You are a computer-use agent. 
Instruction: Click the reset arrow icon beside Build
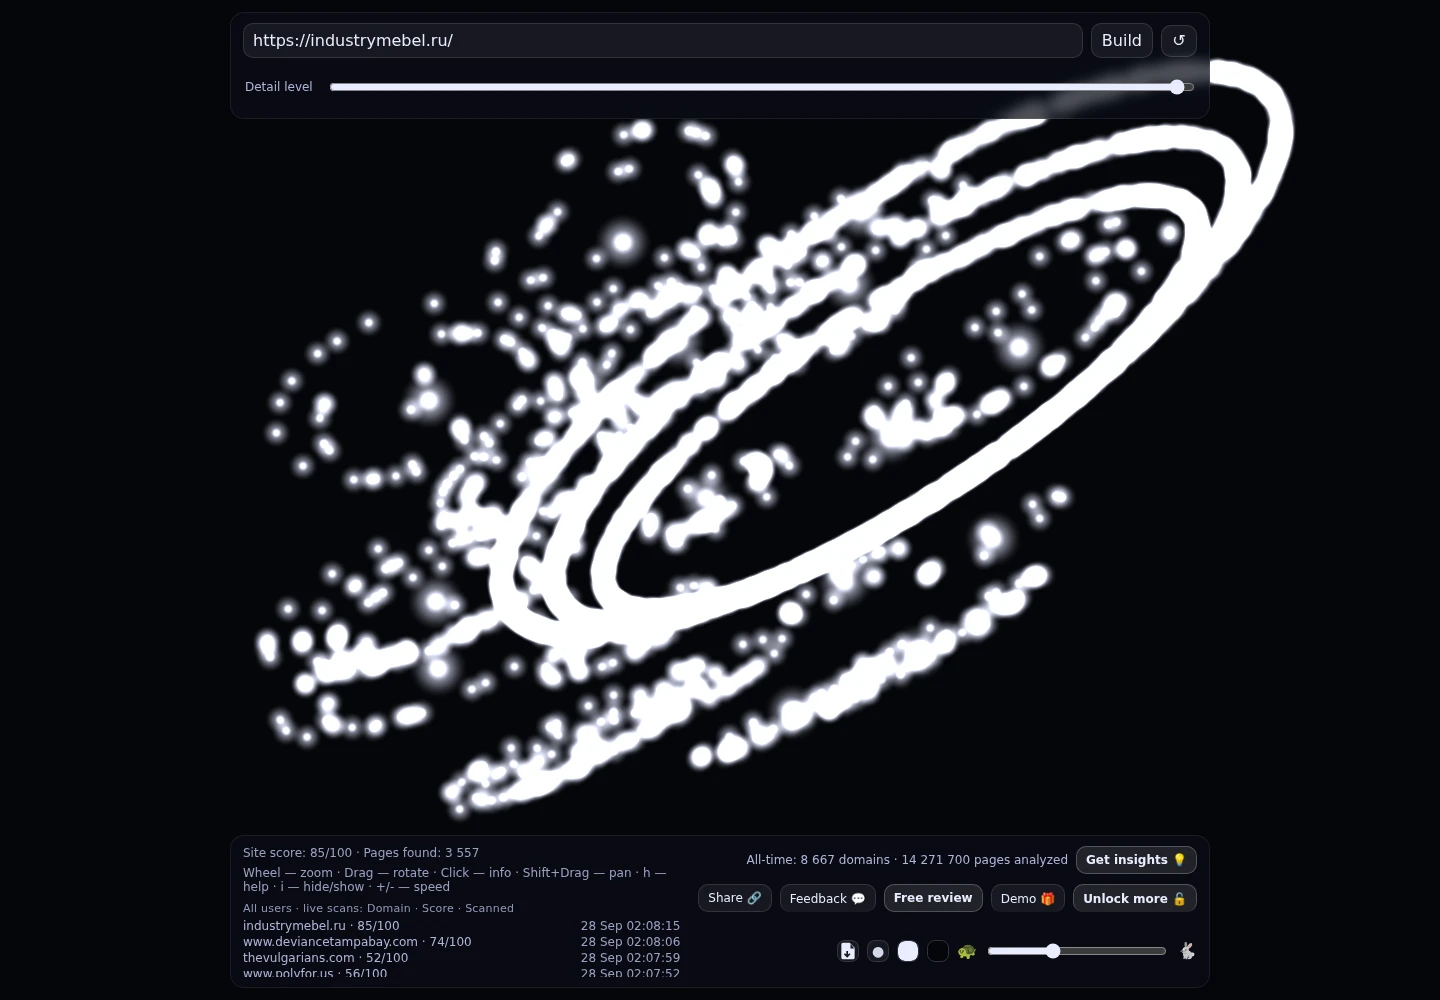1178,40
